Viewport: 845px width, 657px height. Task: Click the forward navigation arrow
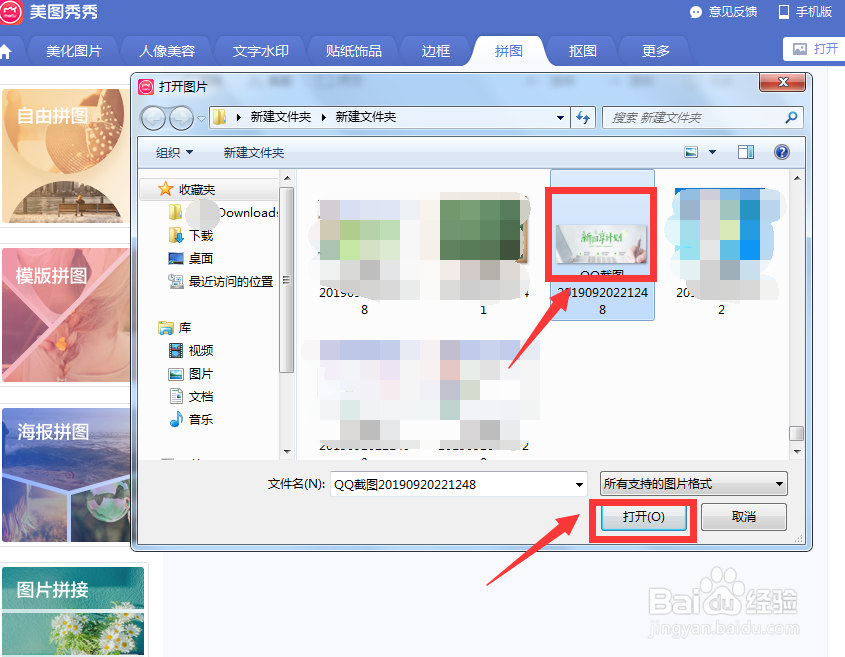click(180, 117)
